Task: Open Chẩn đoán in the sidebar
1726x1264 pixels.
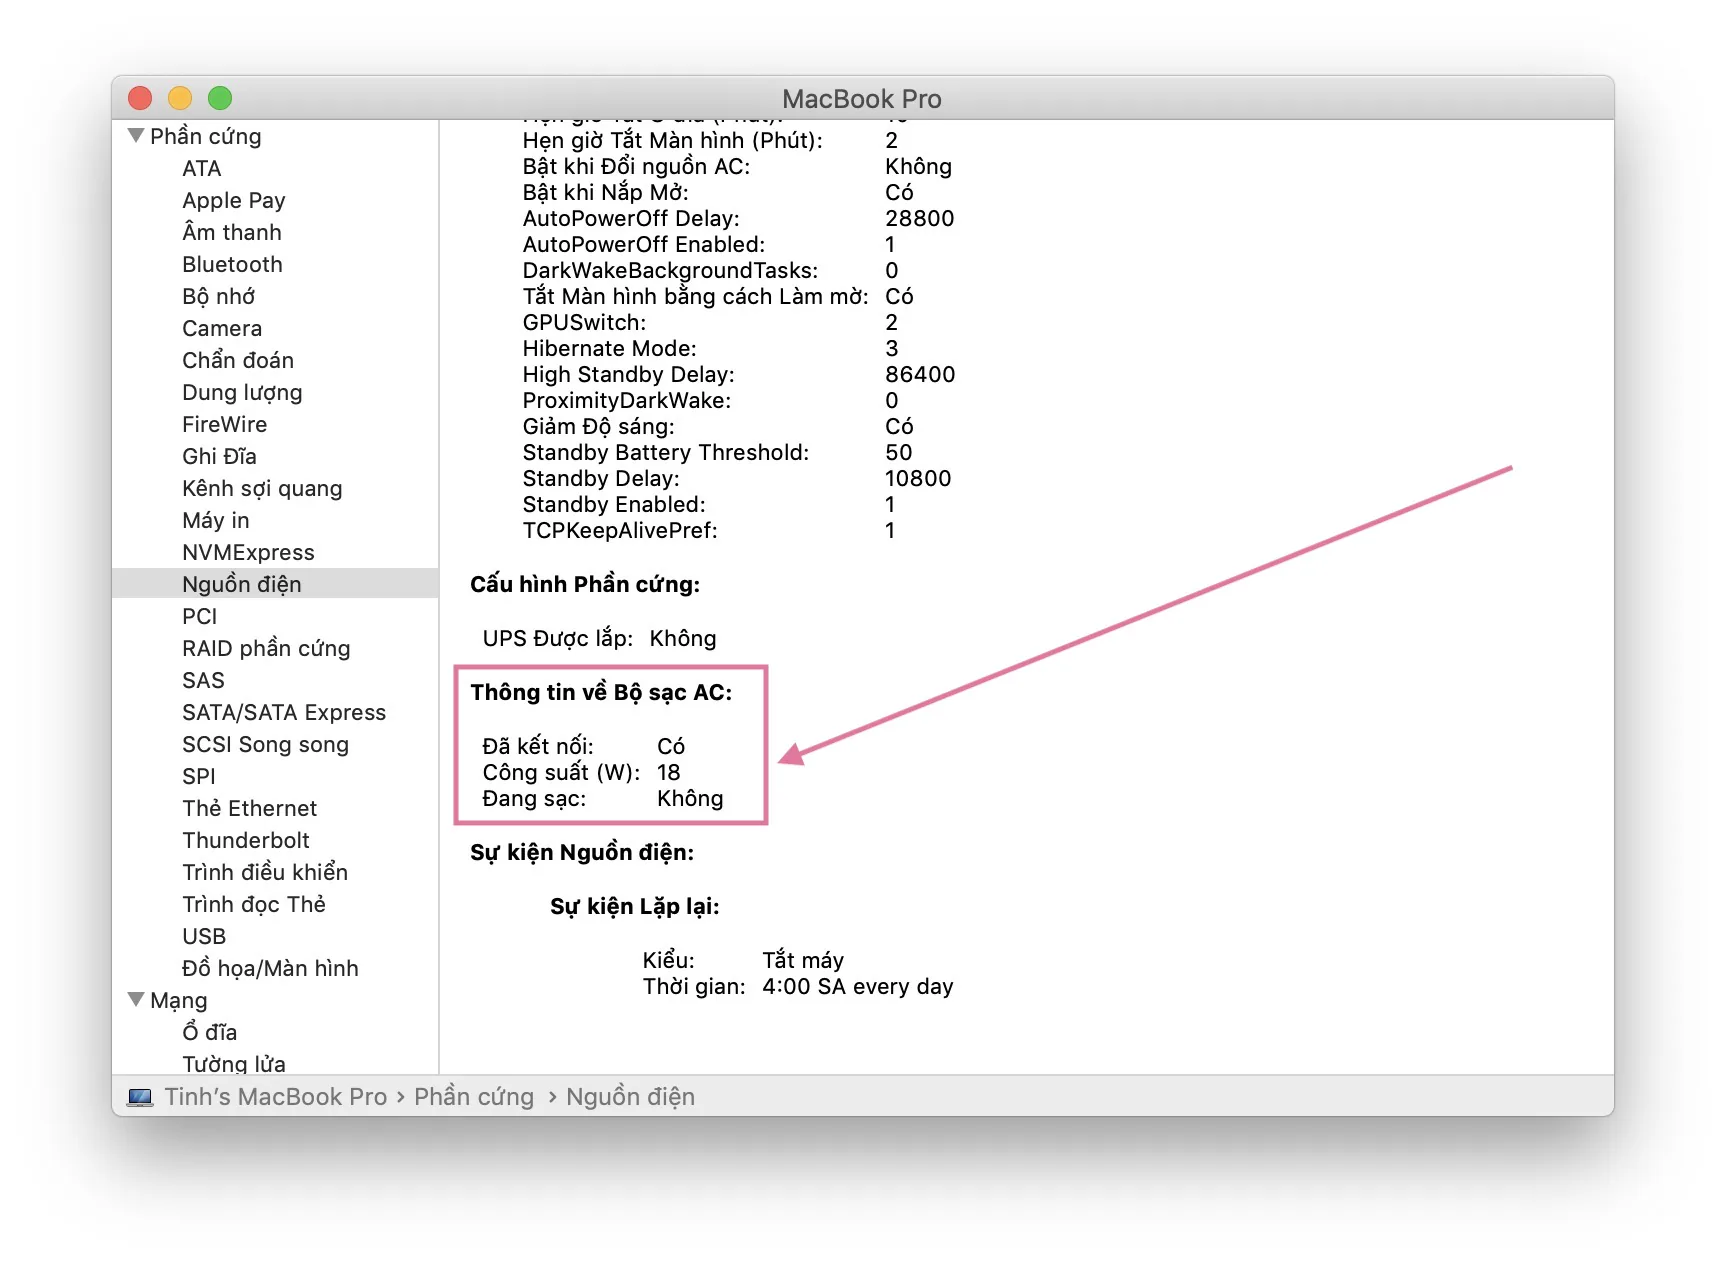Action: click(238, 360)
